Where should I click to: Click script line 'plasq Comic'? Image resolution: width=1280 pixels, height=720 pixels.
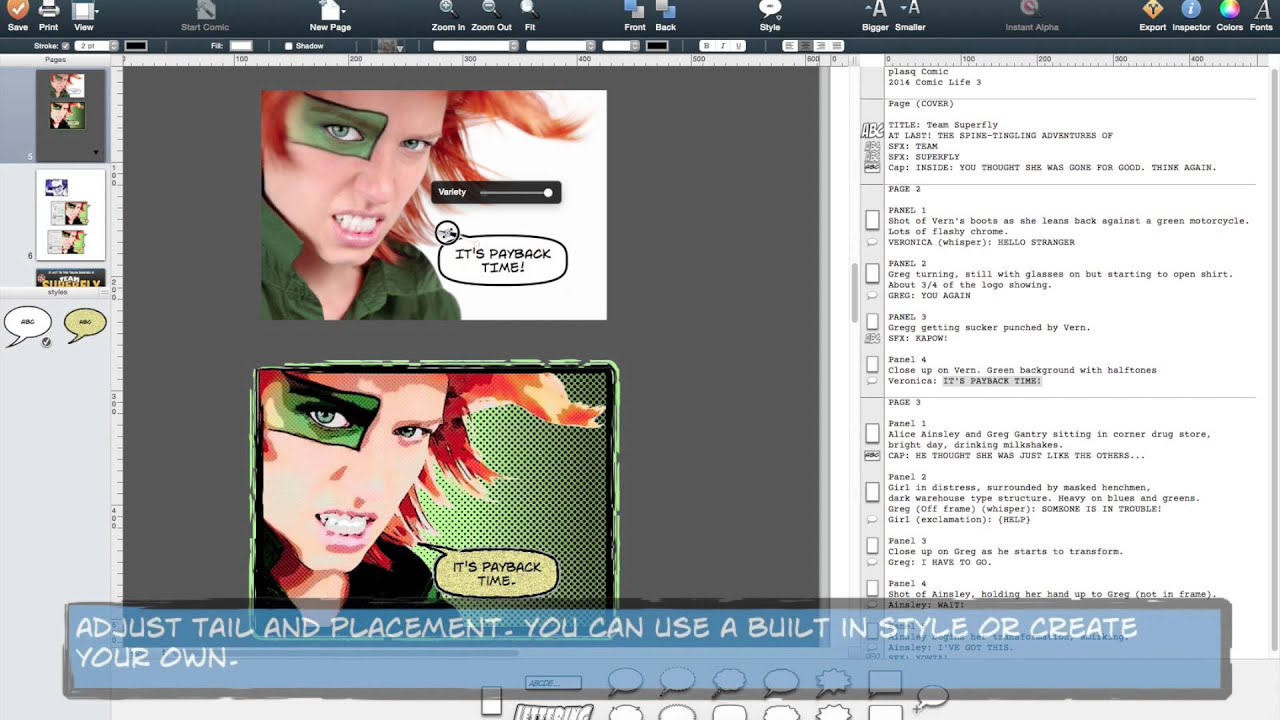[918, 72]
